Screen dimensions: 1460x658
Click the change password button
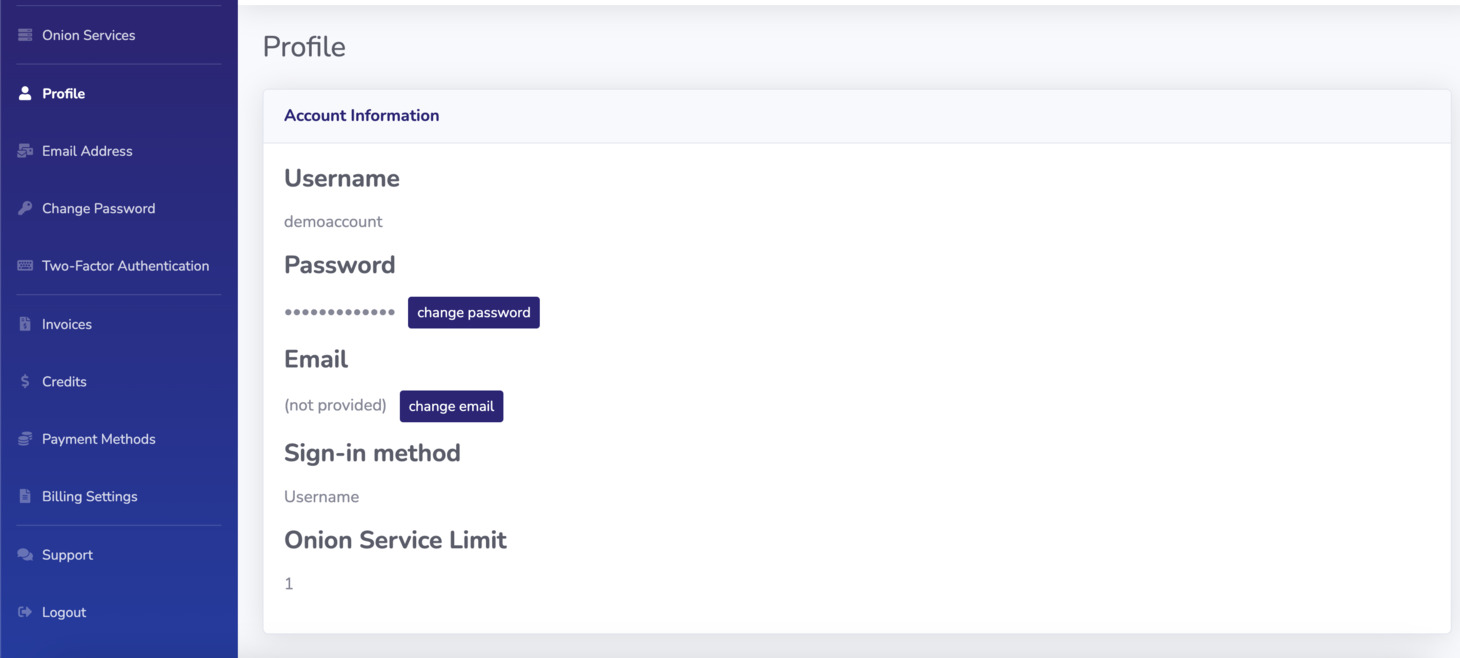(x=474, y=312)
